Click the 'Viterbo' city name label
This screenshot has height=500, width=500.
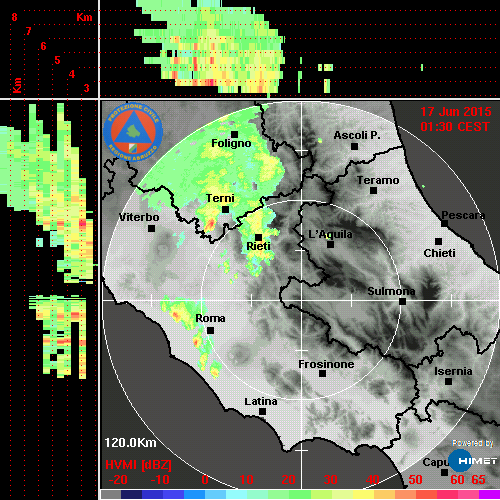[x=139, y=217]
